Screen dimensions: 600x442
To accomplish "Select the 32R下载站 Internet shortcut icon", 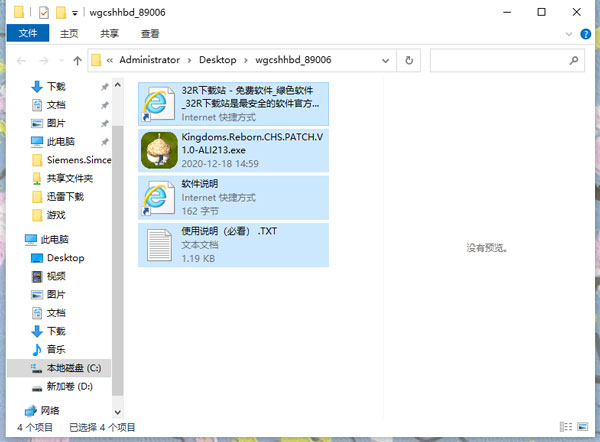I will tap(159, 103).
